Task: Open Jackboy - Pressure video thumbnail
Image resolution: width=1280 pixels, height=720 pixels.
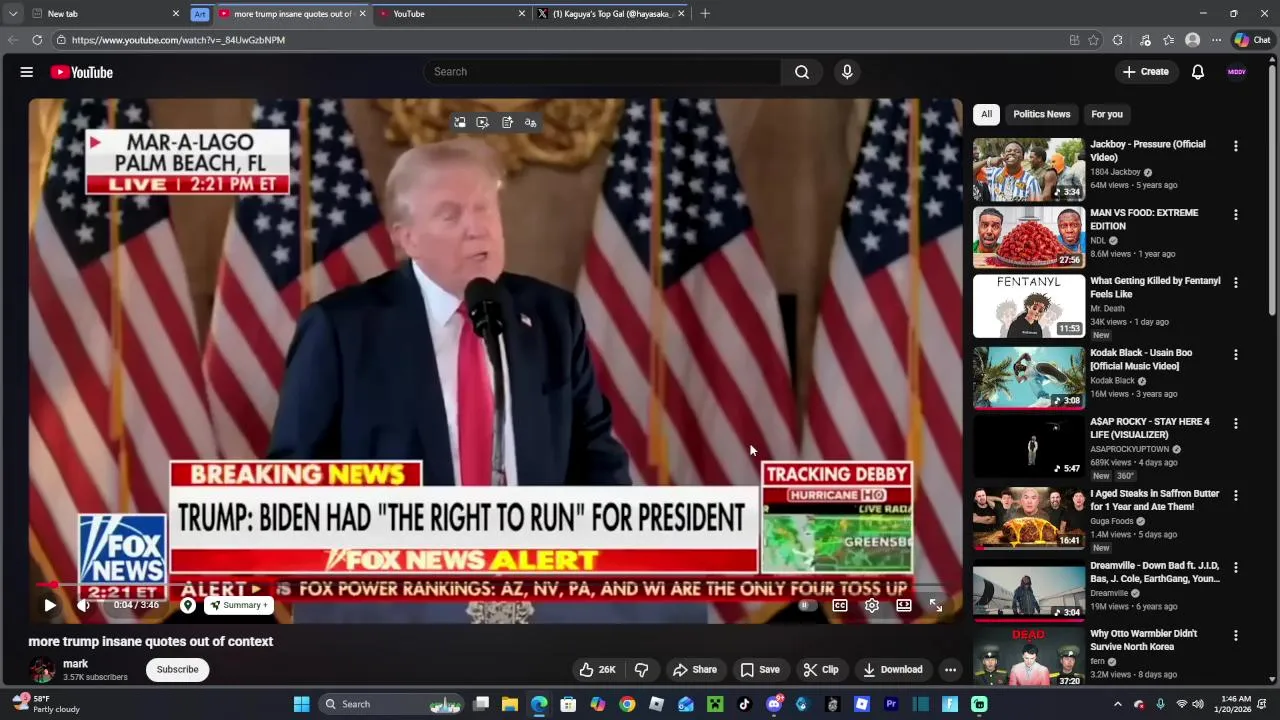Action: pos(1029,169)
